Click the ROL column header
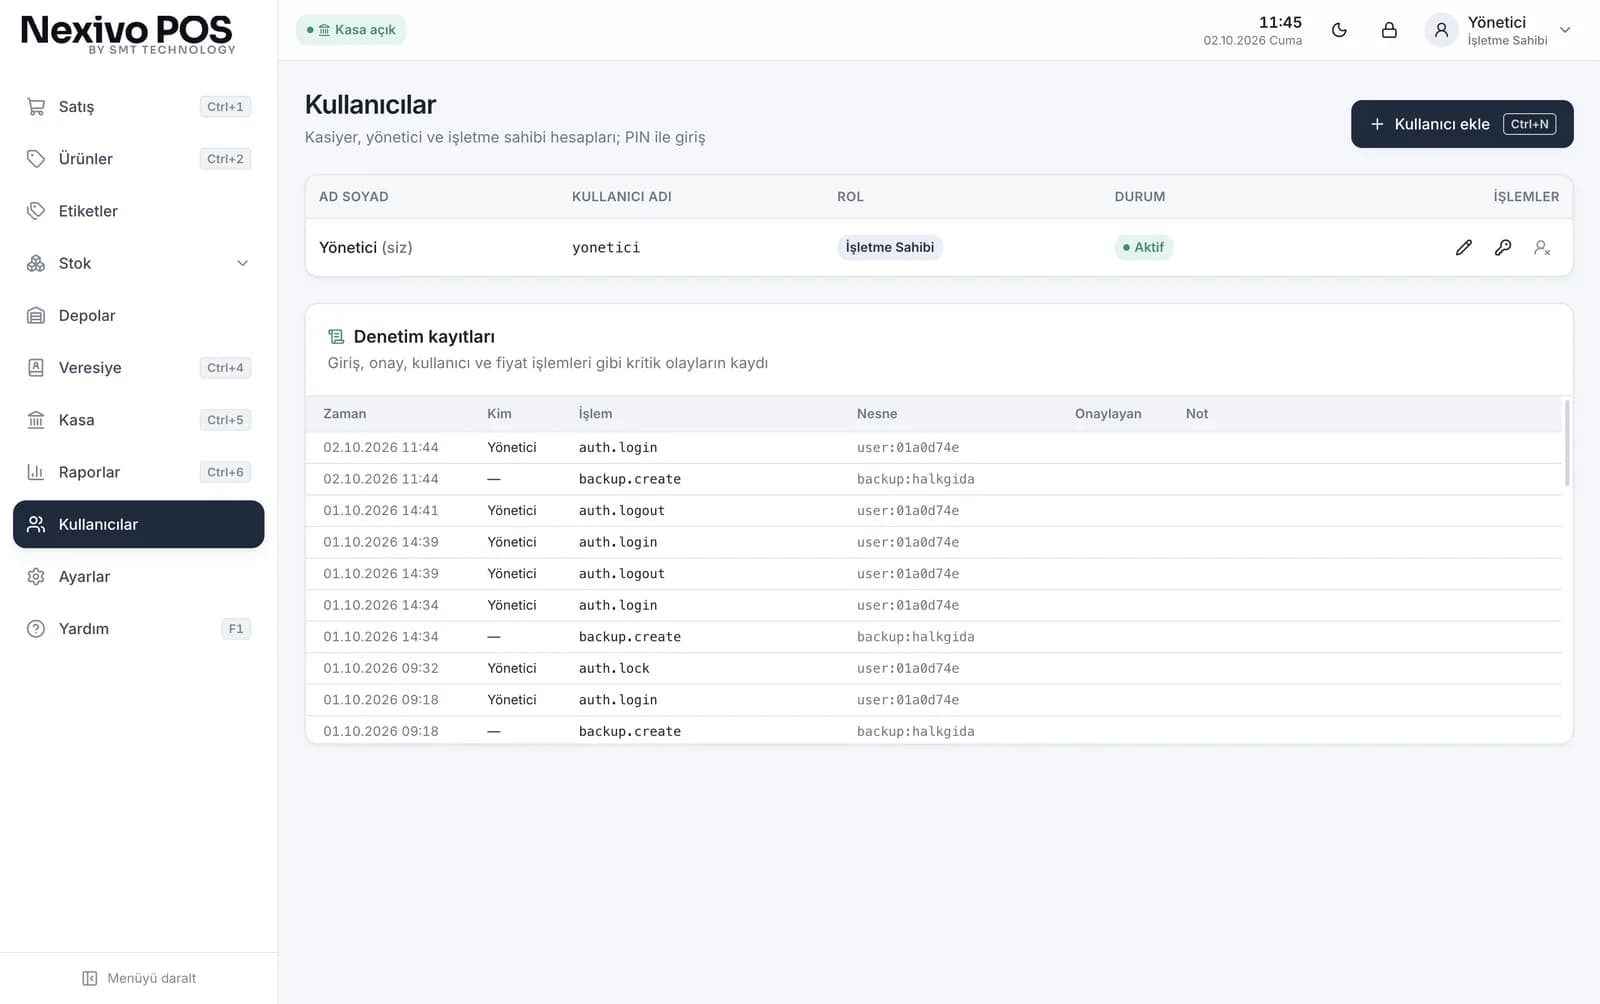1600x1004 pixels. 850,197
